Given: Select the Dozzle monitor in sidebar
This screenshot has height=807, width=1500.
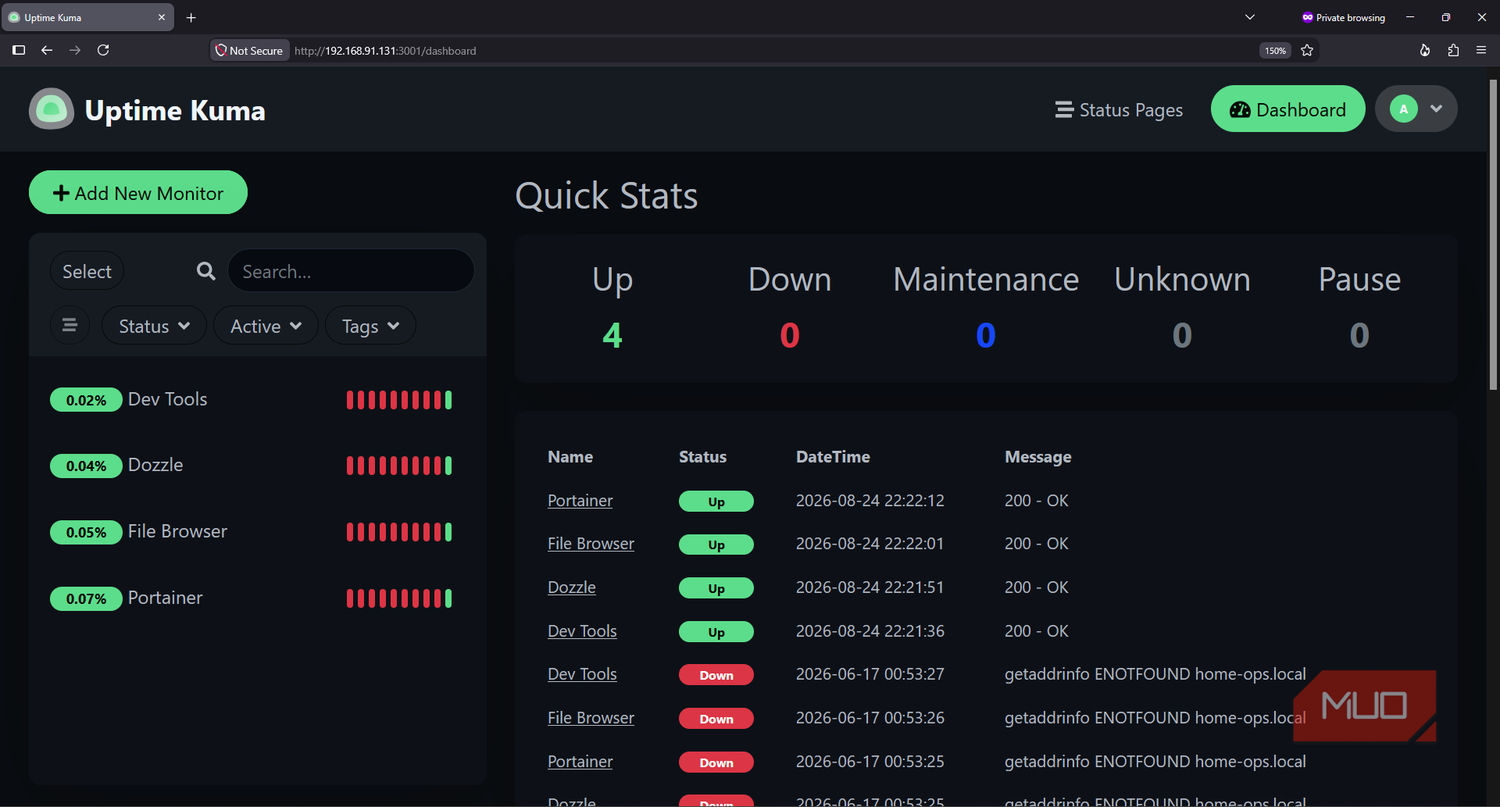Looking at the screenshot, I should coord(258,466).
